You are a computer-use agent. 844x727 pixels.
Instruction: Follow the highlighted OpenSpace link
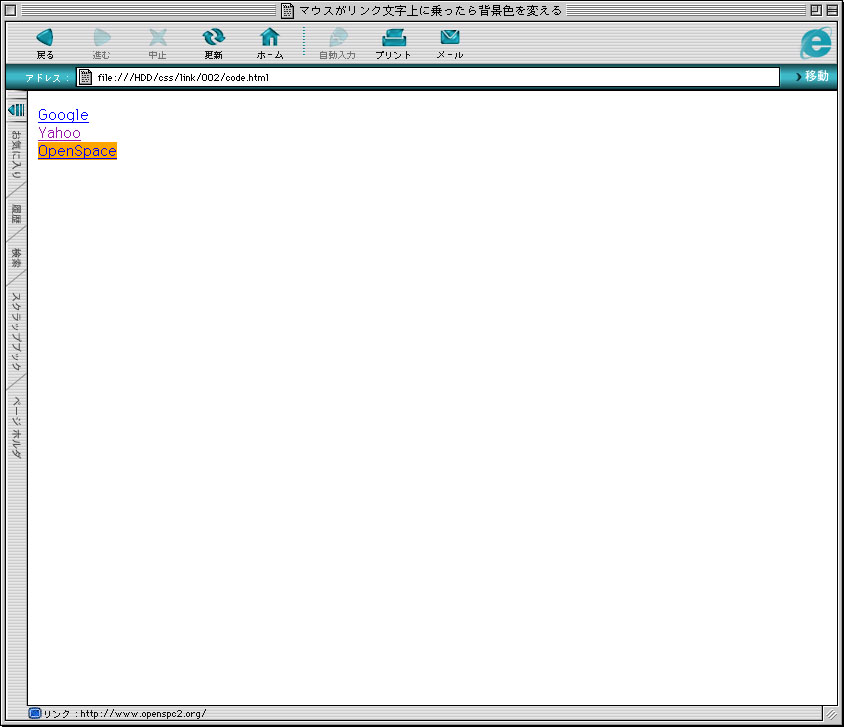(78, 151)
